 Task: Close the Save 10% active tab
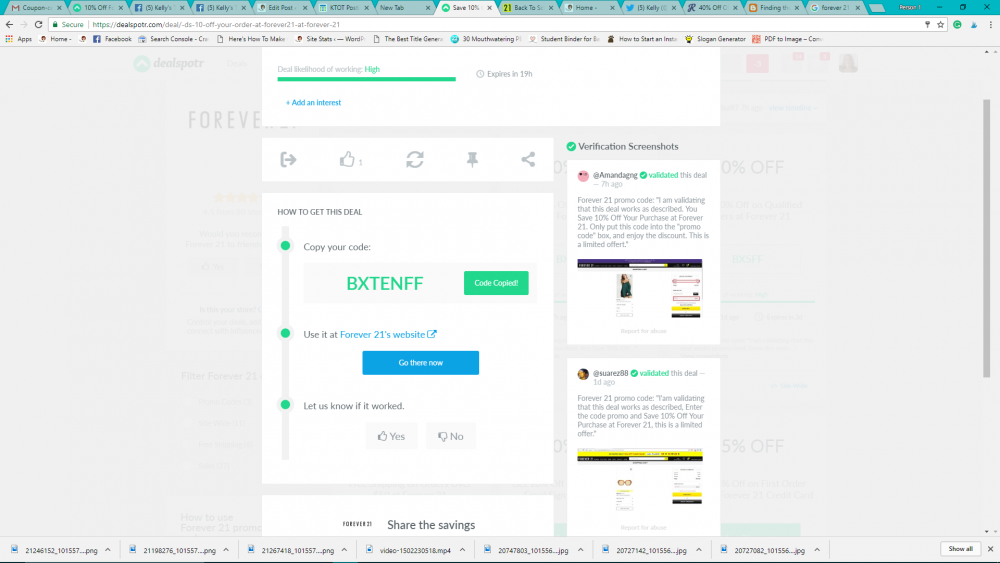click(x=490, y=8)
